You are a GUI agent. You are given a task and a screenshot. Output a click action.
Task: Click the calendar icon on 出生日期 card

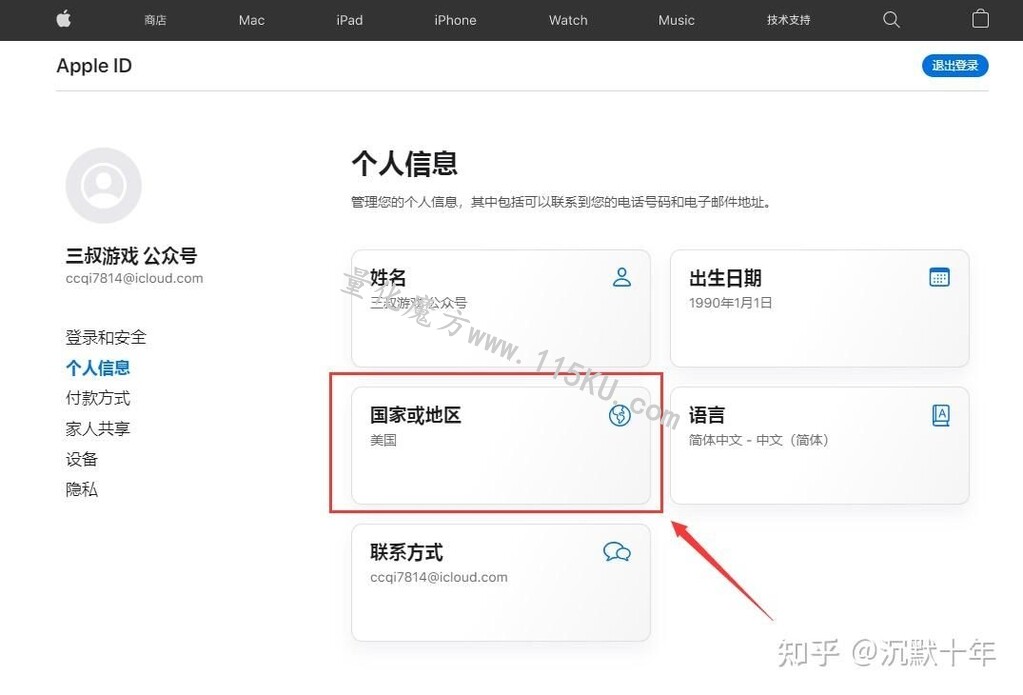pyautogui.click(x=939, y=277)
